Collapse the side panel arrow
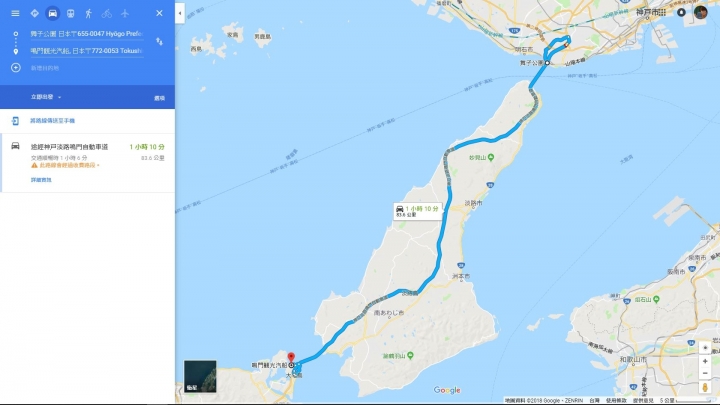This screenshot has height=405, width=720. click(x=180, y=13)
